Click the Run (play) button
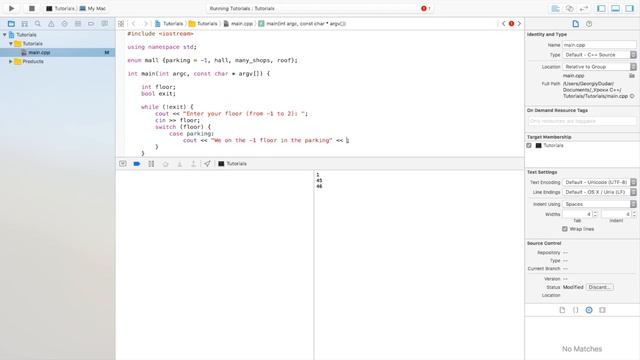 click(x=11, y=8)
